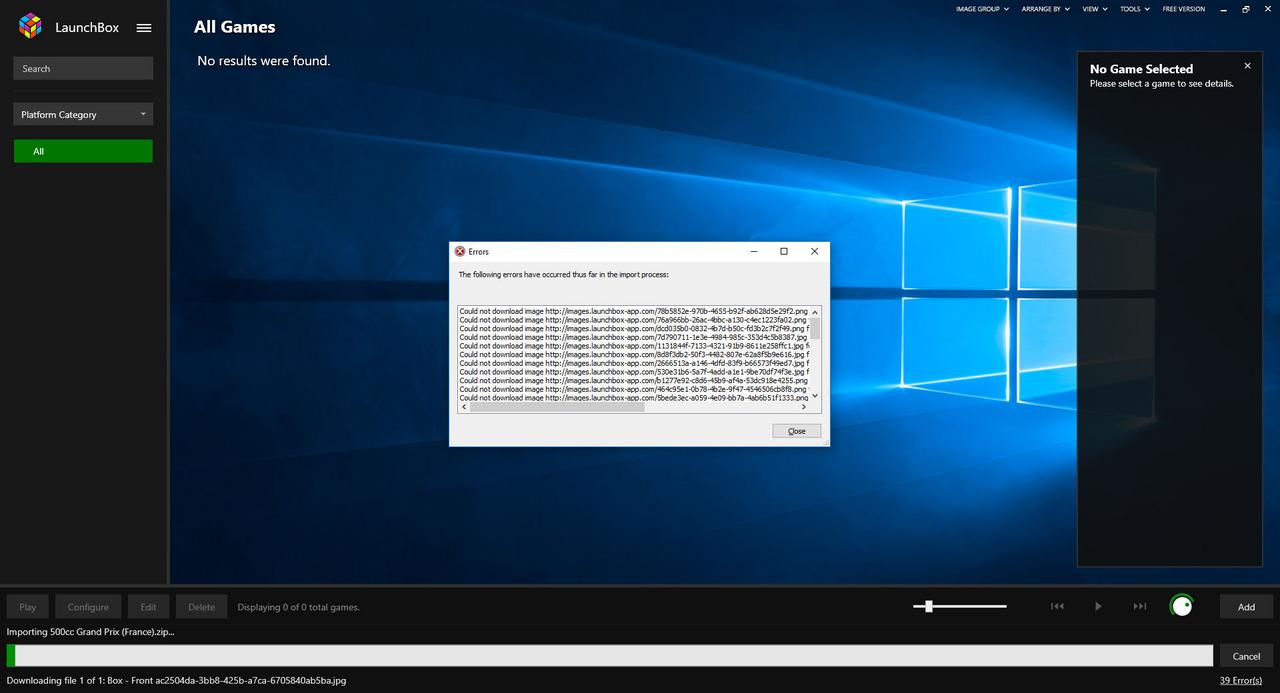Select error line containing b1277e92-c8d6
Viewport: 1280px width, 693px height.
click(634, 380)
